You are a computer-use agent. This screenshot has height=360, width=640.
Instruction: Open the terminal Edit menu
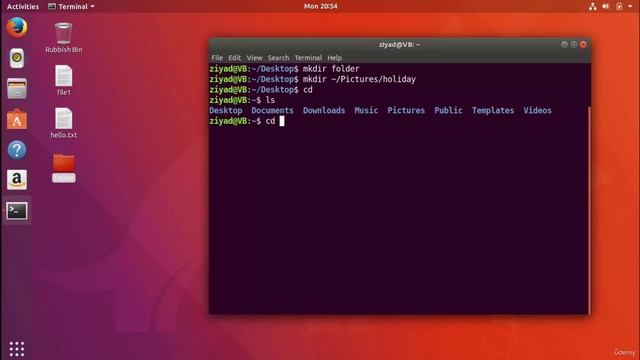(x=234, y=58)
